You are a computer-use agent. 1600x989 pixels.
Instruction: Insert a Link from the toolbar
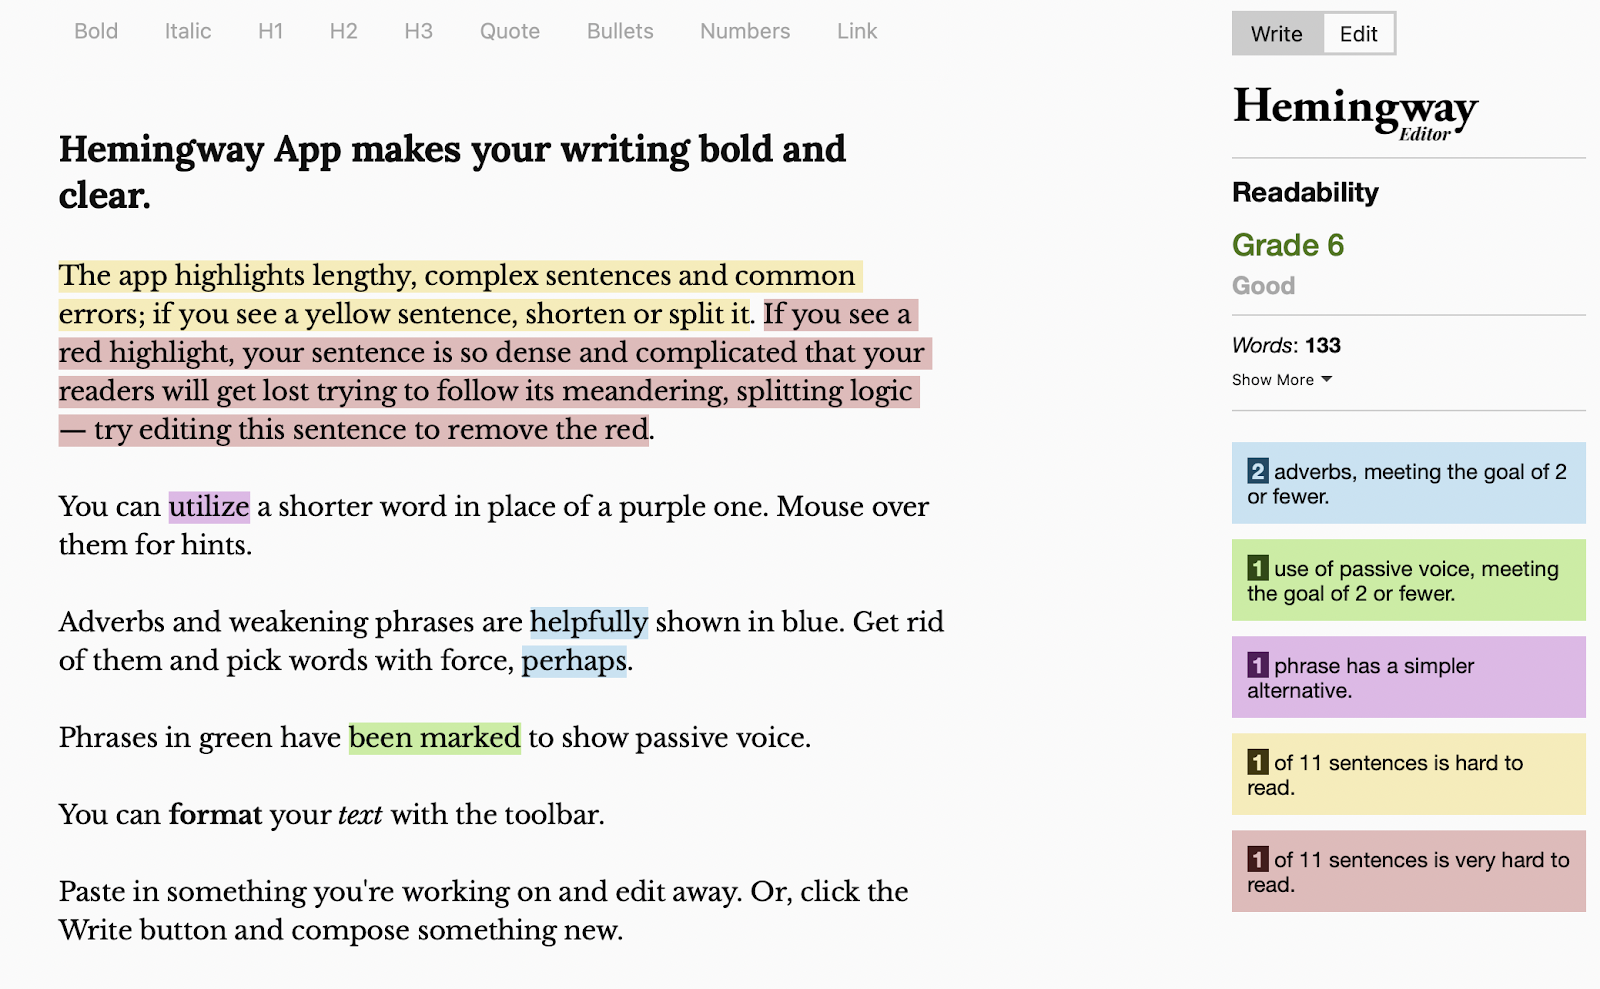(857, 31)
